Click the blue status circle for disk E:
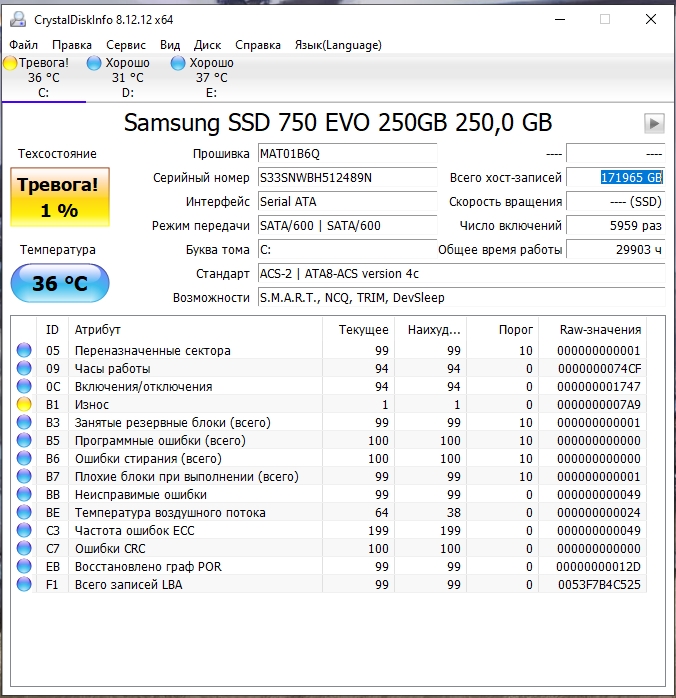 178,63
